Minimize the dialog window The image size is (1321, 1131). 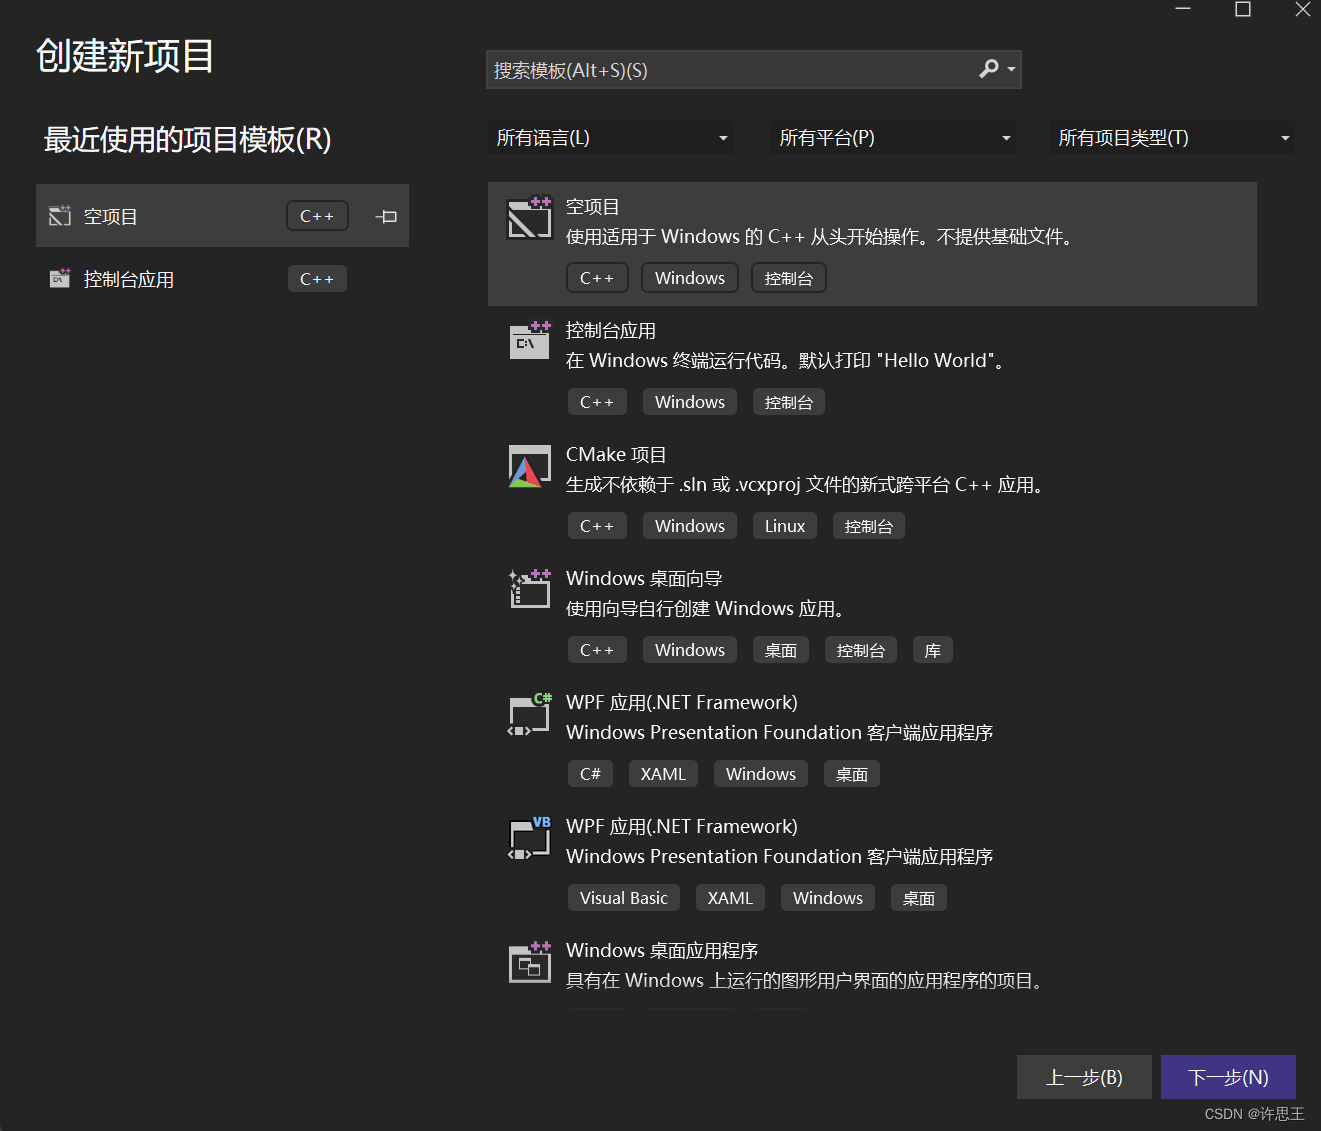(x=1183, y=9)
